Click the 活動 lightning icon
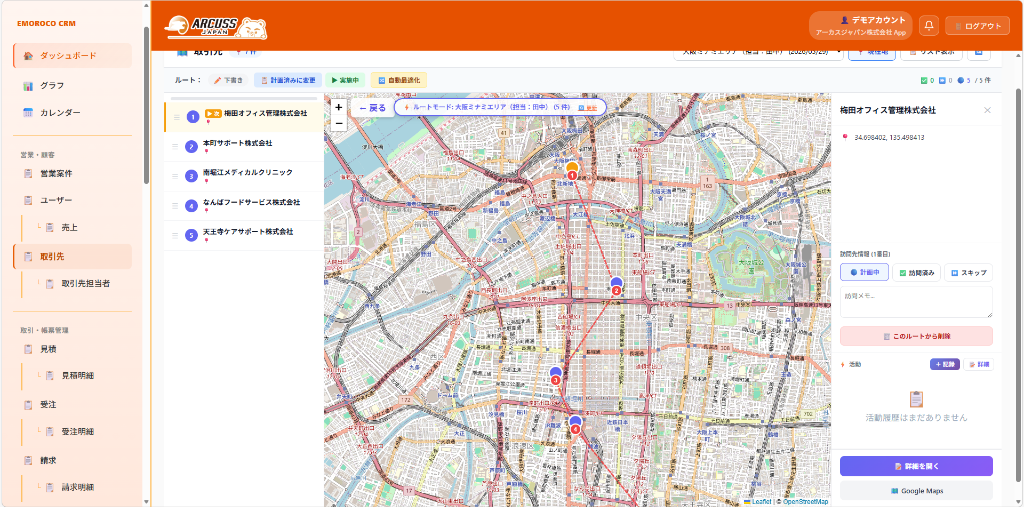 point(843,364)
